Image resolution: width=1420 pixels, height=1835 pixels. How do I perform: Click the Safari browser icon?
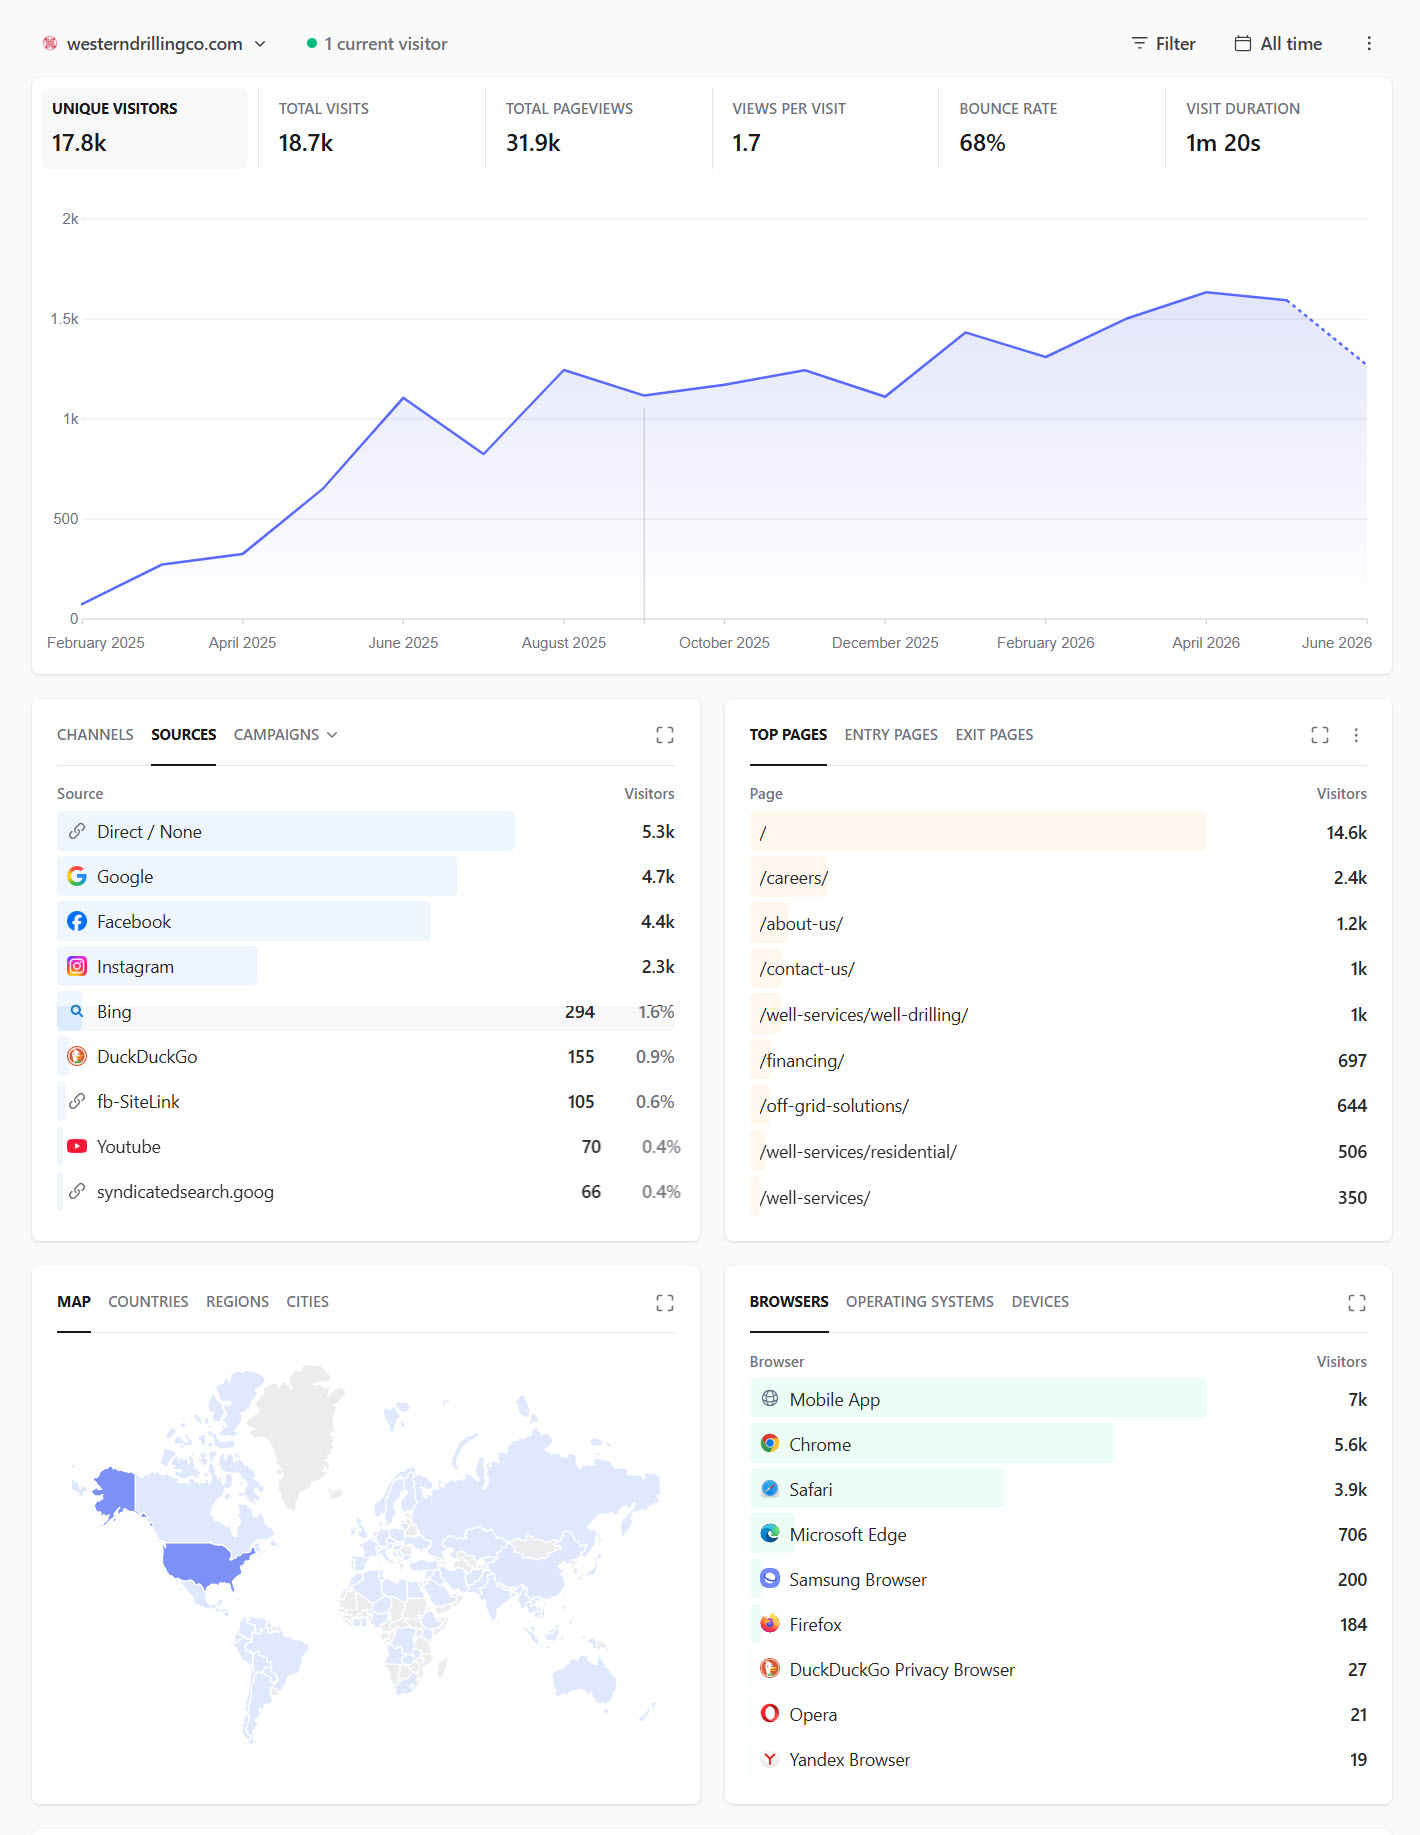(x=770, y=1489)
